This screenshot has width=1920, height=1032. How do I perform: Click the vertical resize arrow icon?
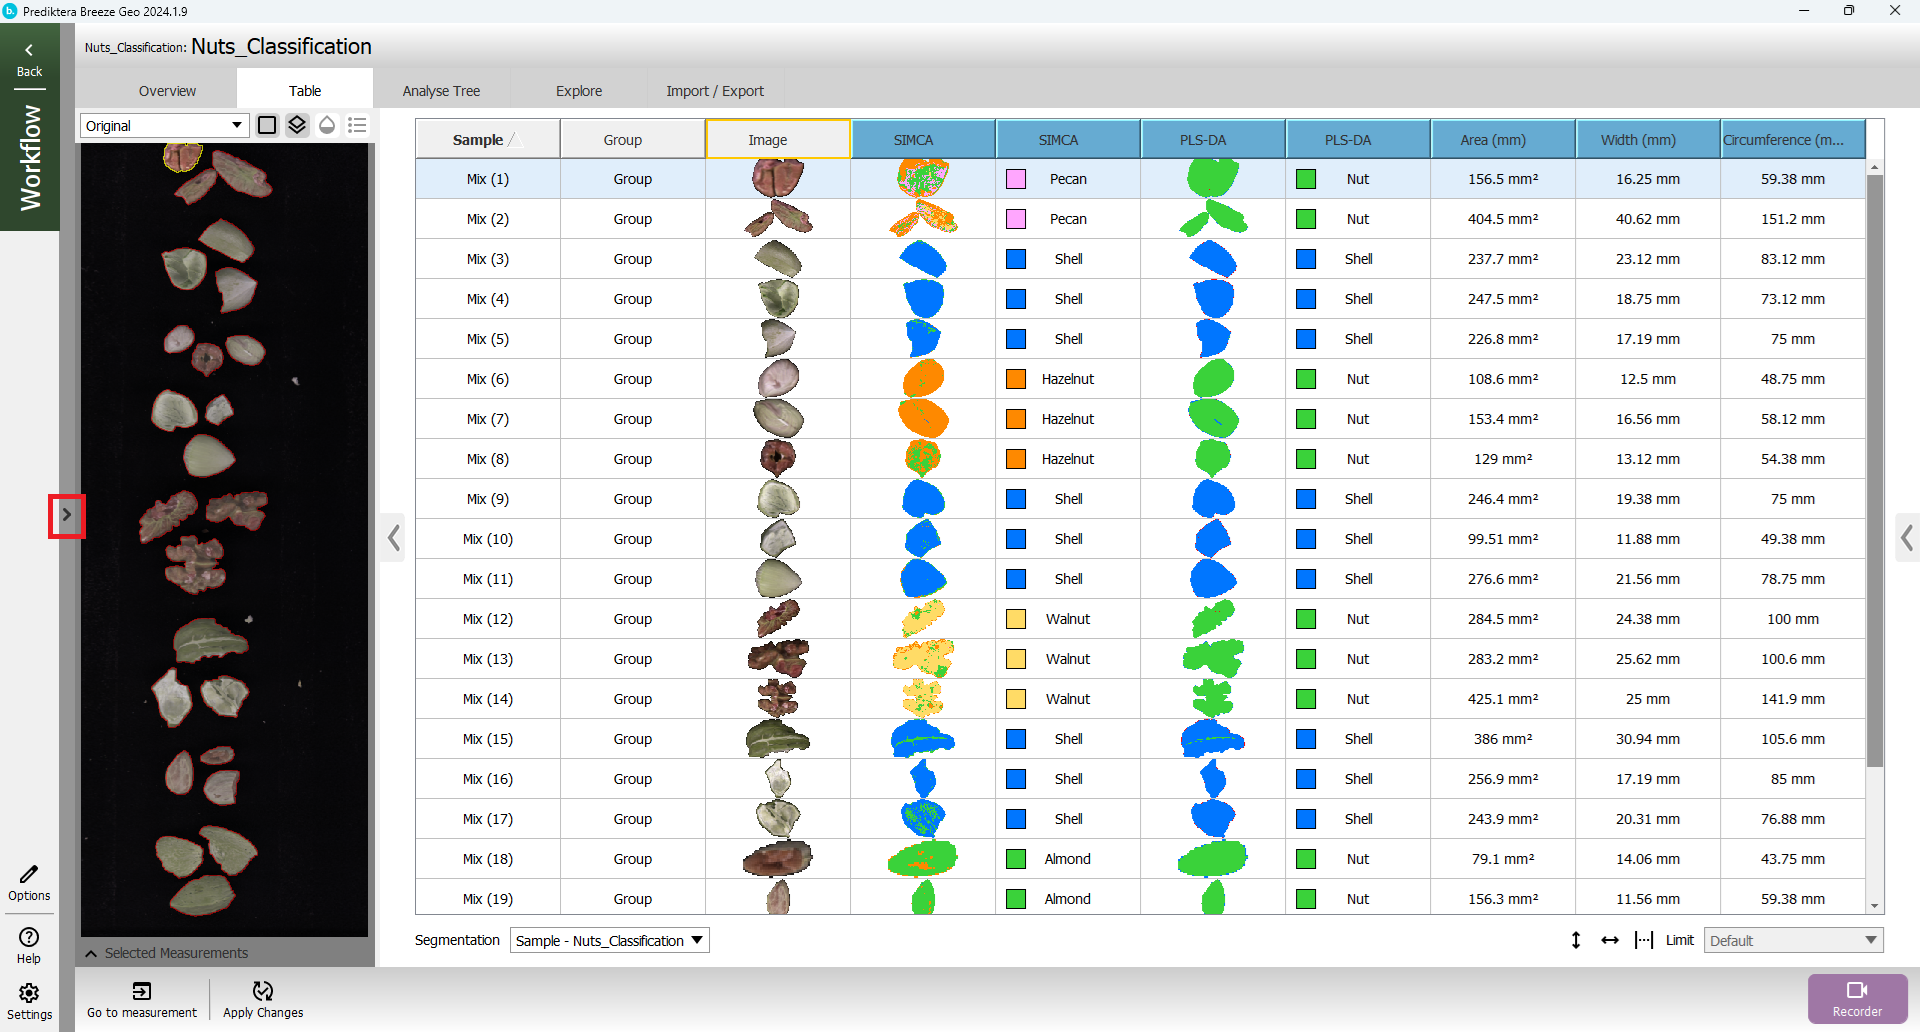1576,940
